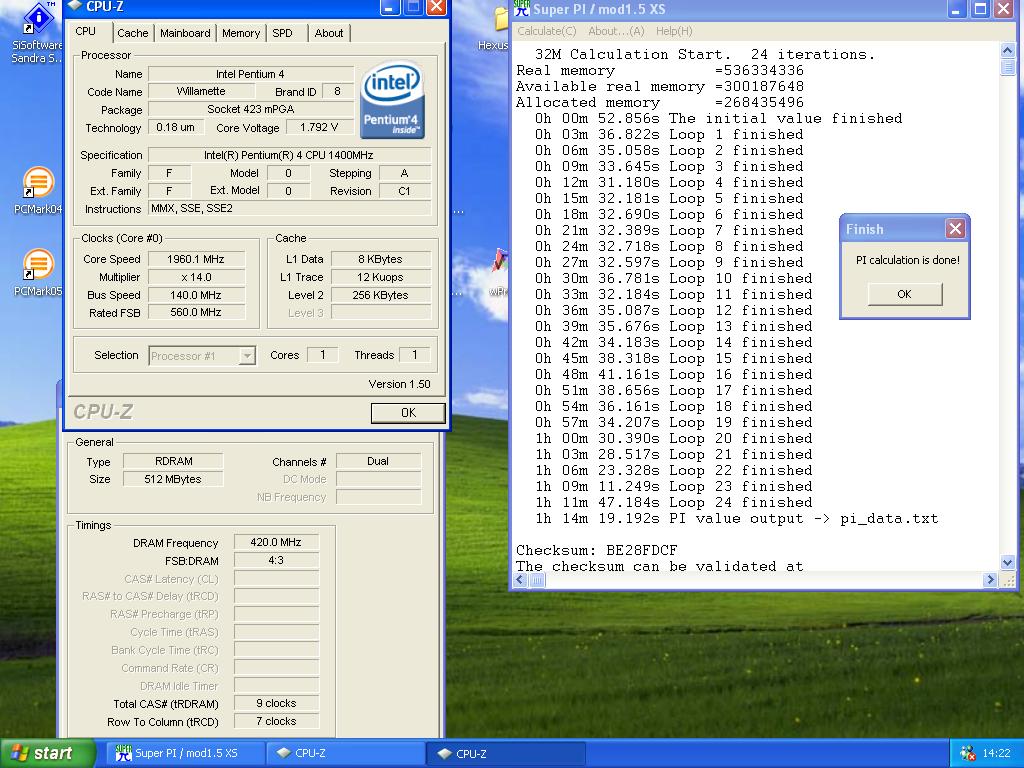
Task: Open the Calculate(C) menu in Super PI
Action: (547, 31)
